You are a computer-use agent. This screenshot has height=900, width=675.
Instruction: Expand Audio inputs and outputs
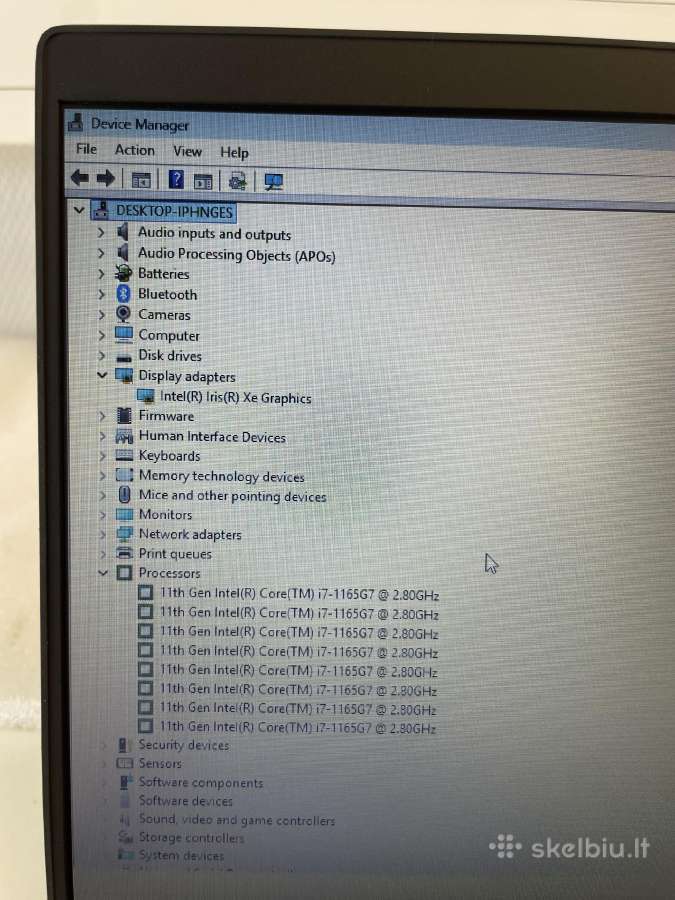tap(101, 232)
